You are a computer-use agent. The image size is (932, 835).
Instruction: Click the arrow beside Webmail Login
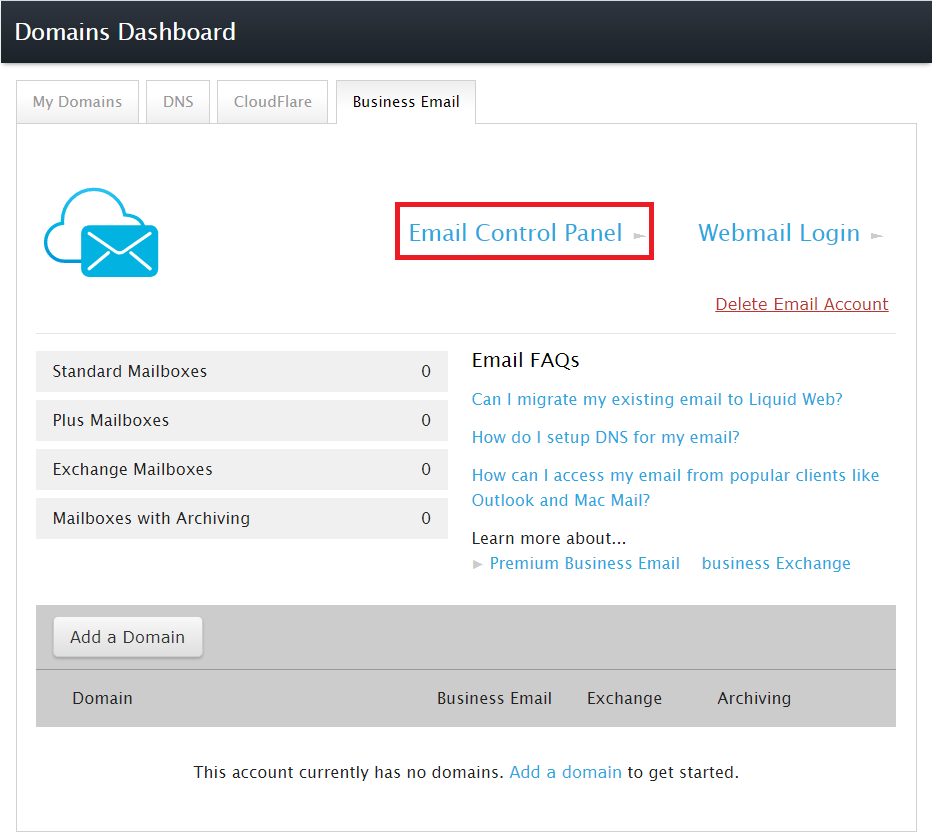click(x=877, y=235)
